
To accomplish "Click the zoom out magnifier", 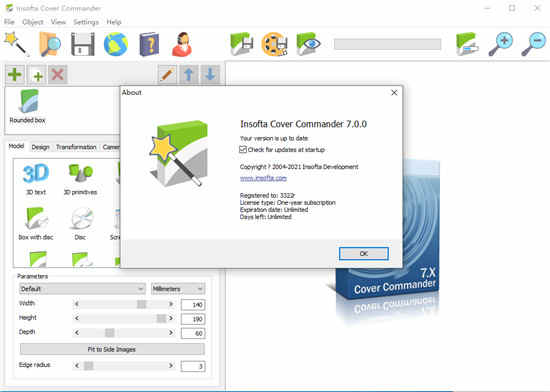I will pyautogui.click(x=534, y=44).
